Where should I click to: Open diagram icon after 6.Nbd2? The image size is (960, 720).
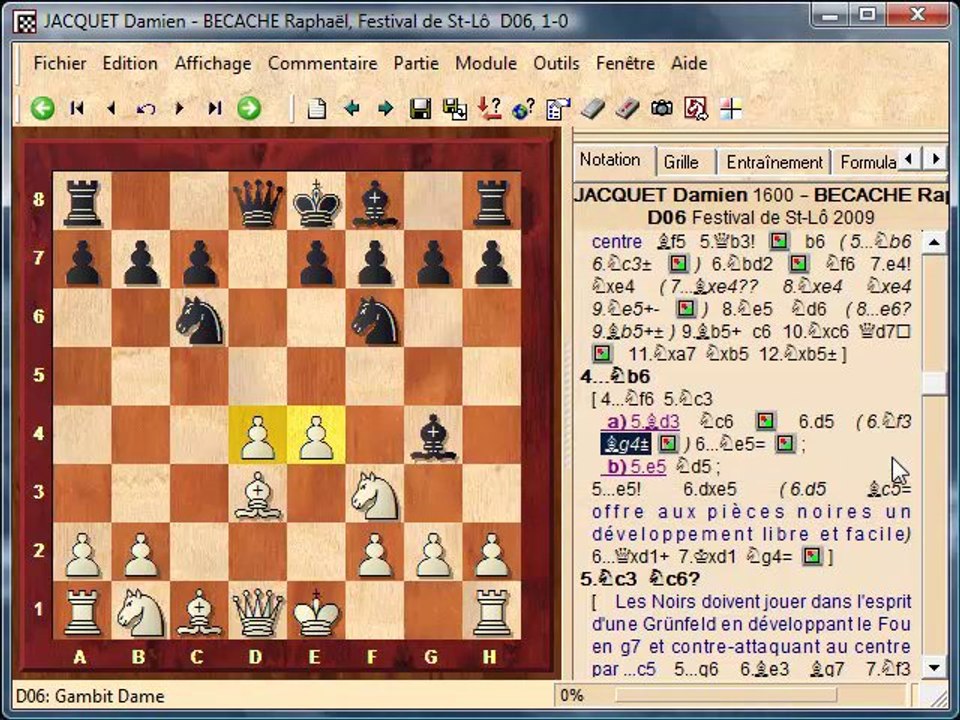[797, 264]
